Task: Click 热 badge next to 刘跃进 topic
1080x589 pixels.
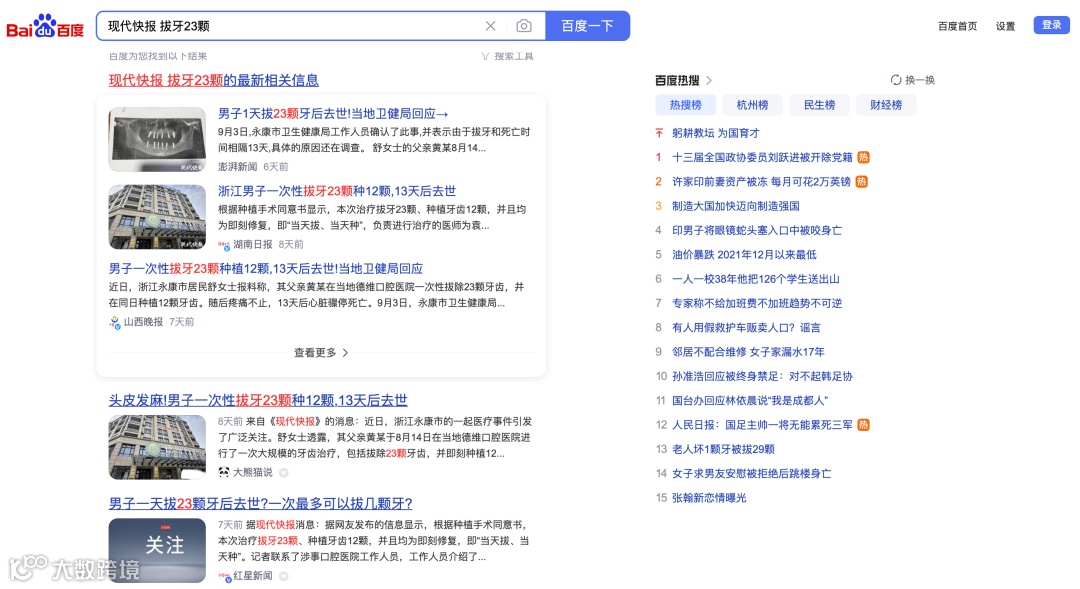Action: [x=863, y=157]
